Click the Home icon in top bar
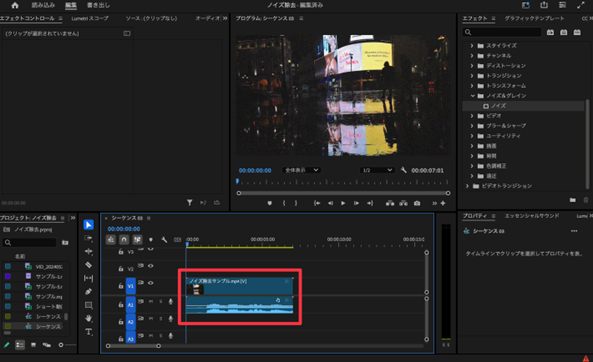This screenshot has width=593, height=362. click(15, 5)
